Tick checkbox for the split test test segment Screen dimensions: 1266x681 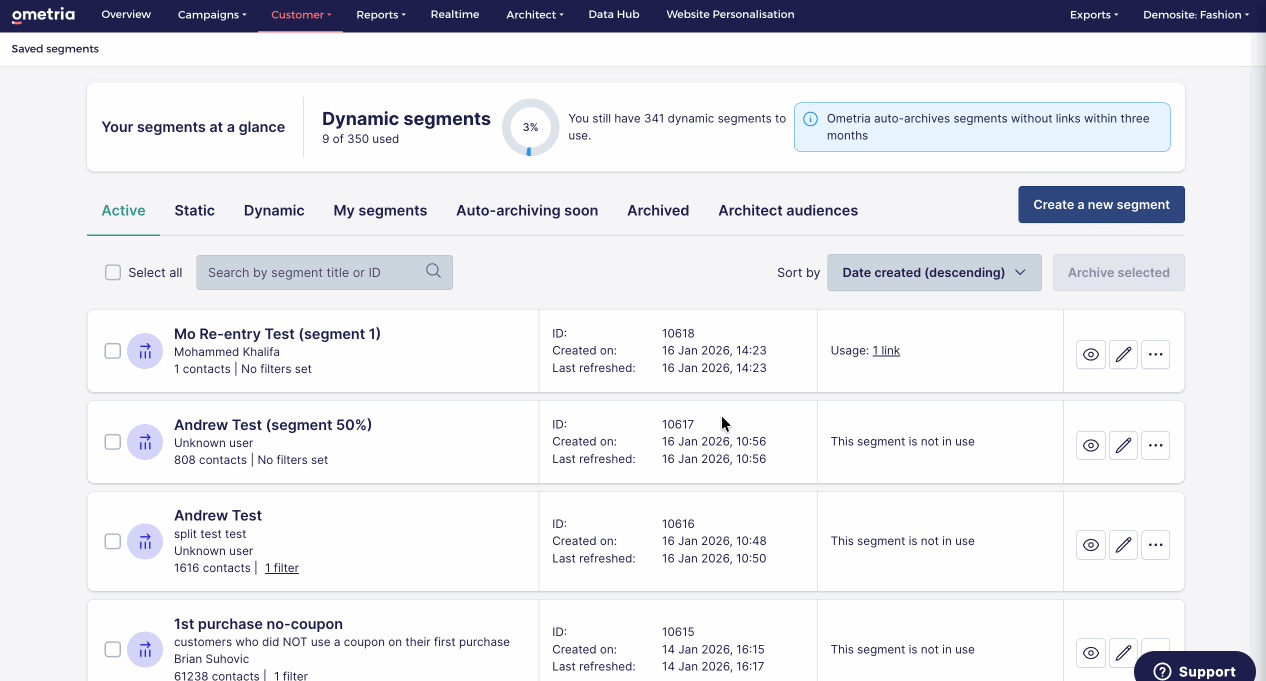pyautogui.click(x=113, y=541)
